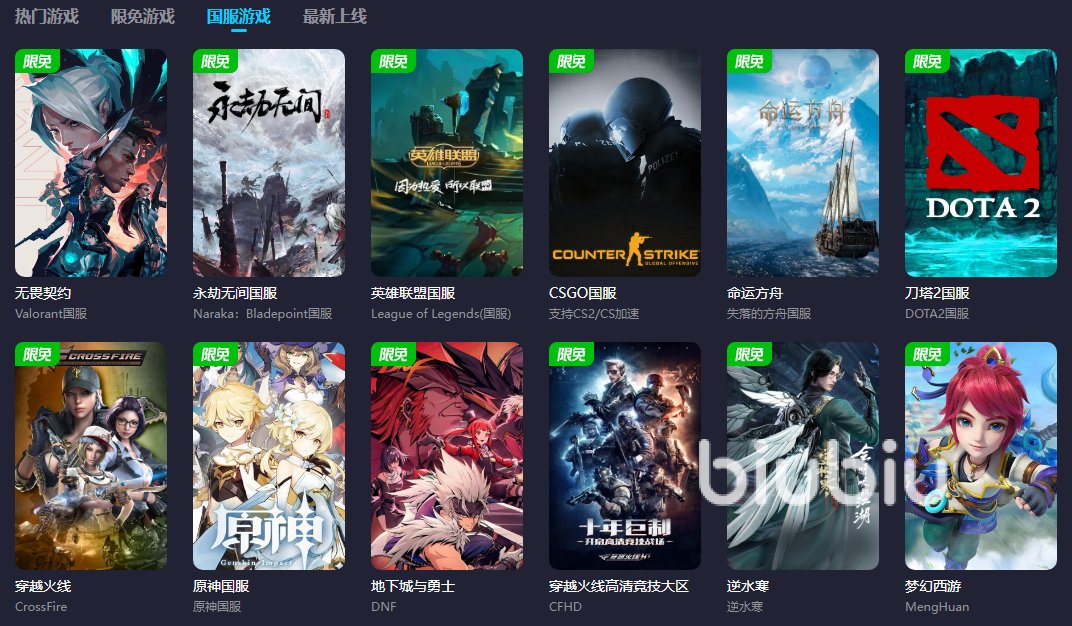Select the 命运方舟 Lost Ark cover
This screenshot has height=626, width=1072.
pos(803,163)
